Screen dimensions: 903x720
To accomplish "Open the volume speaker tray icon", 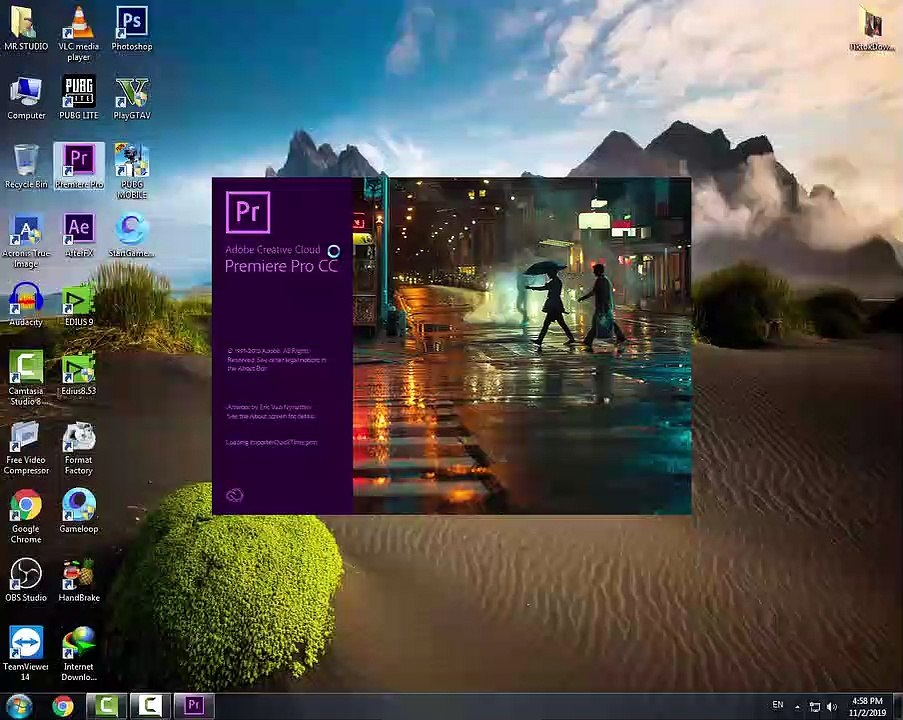I will coord(832,707).
